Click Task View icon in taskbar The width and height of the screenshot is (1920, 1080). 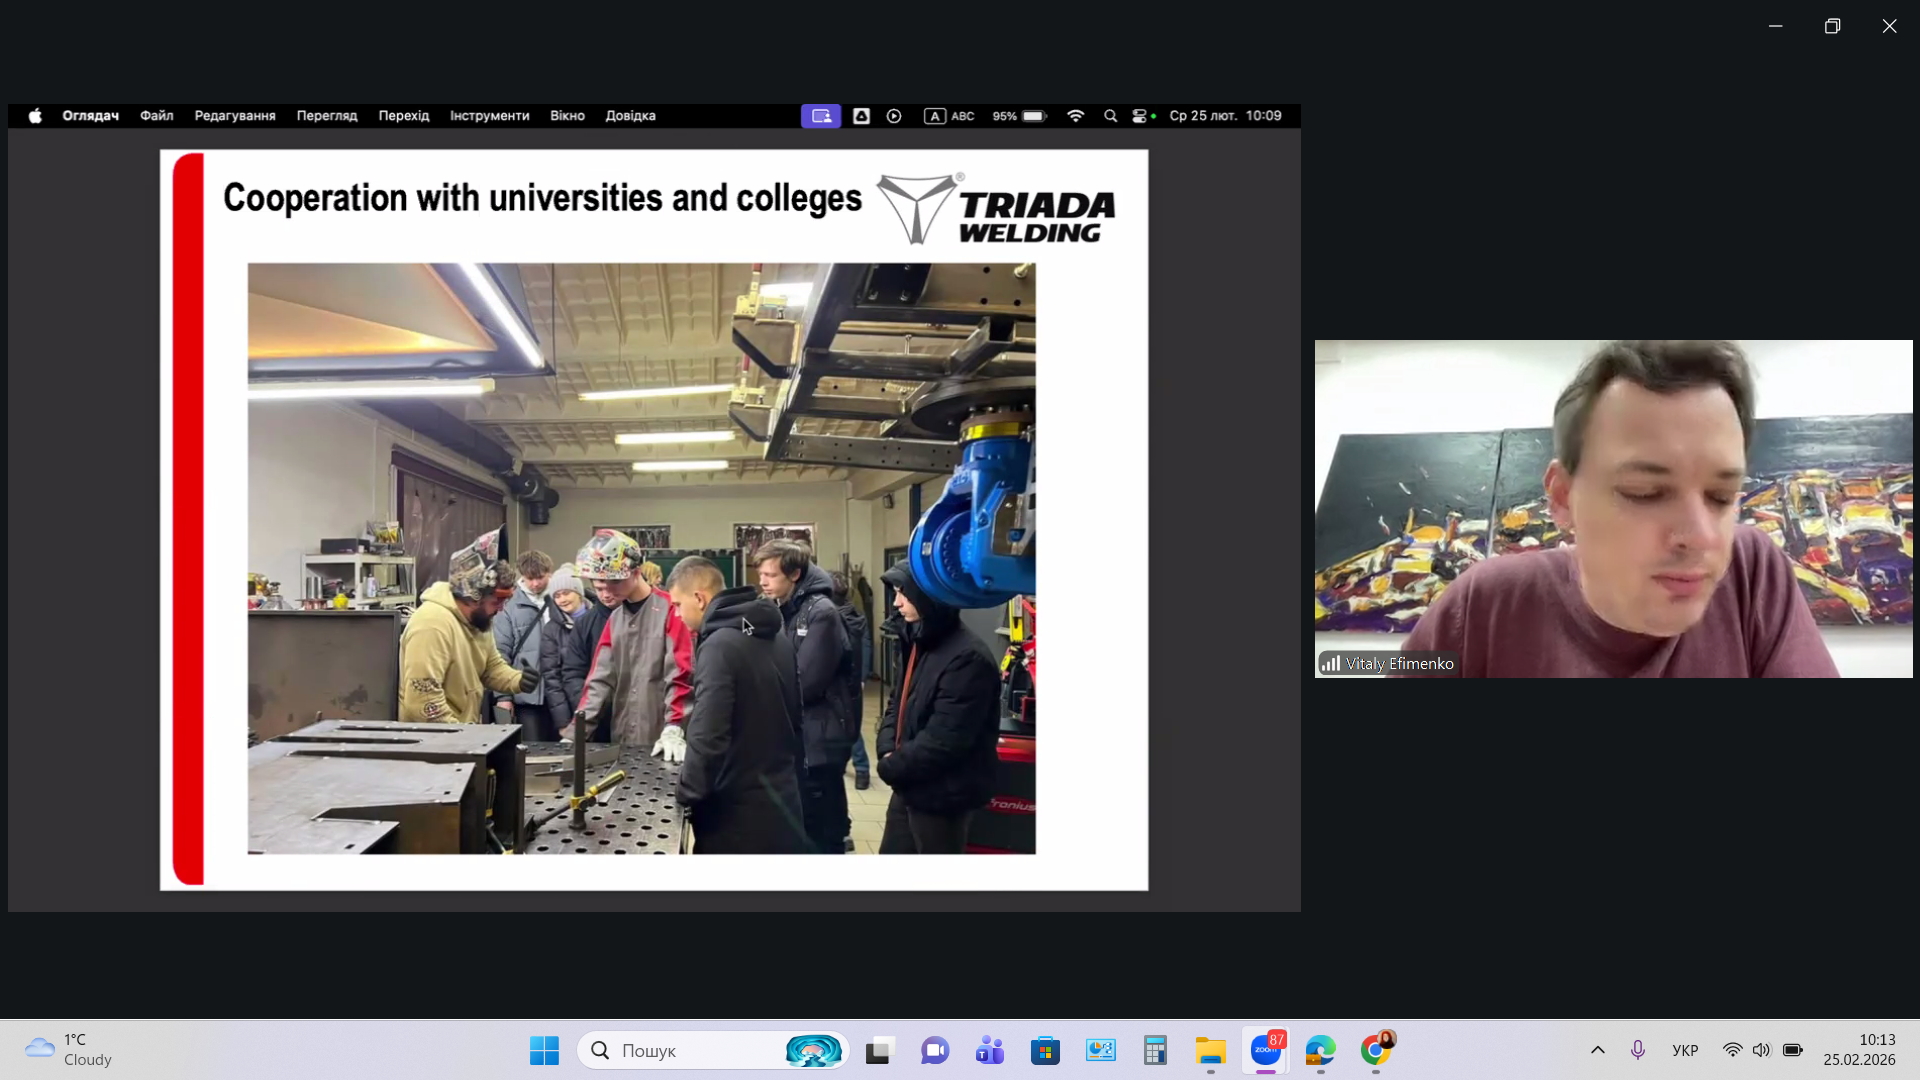(x=878, y=1050)
